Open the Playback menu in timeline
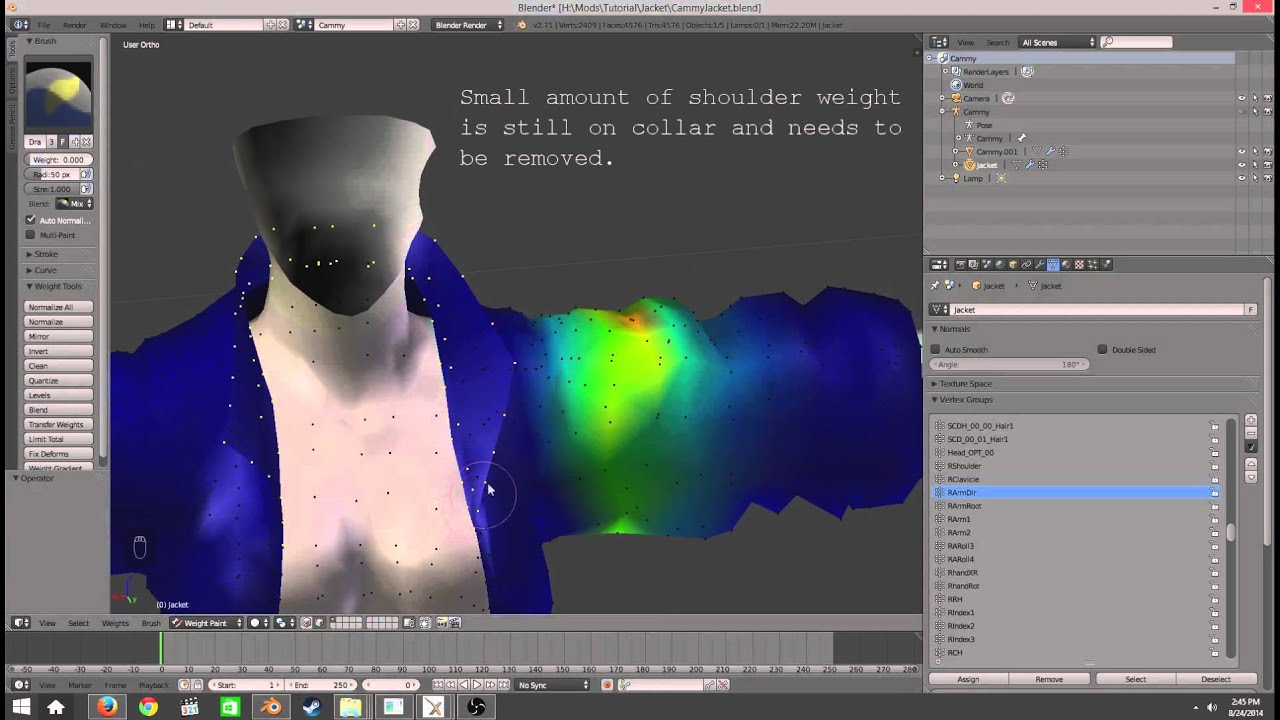Image resolution: width=1280 pixels, height=720 pixels. click(x=154, y=685)
